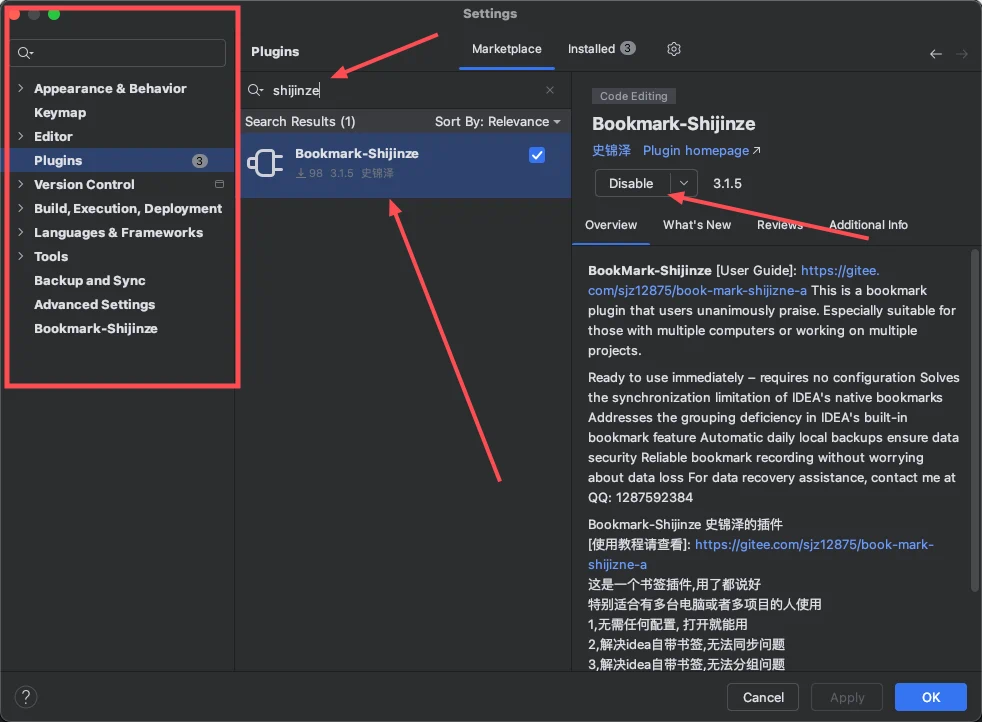Expand the Version Control node
Screen dimensions: 982x722
21,184
